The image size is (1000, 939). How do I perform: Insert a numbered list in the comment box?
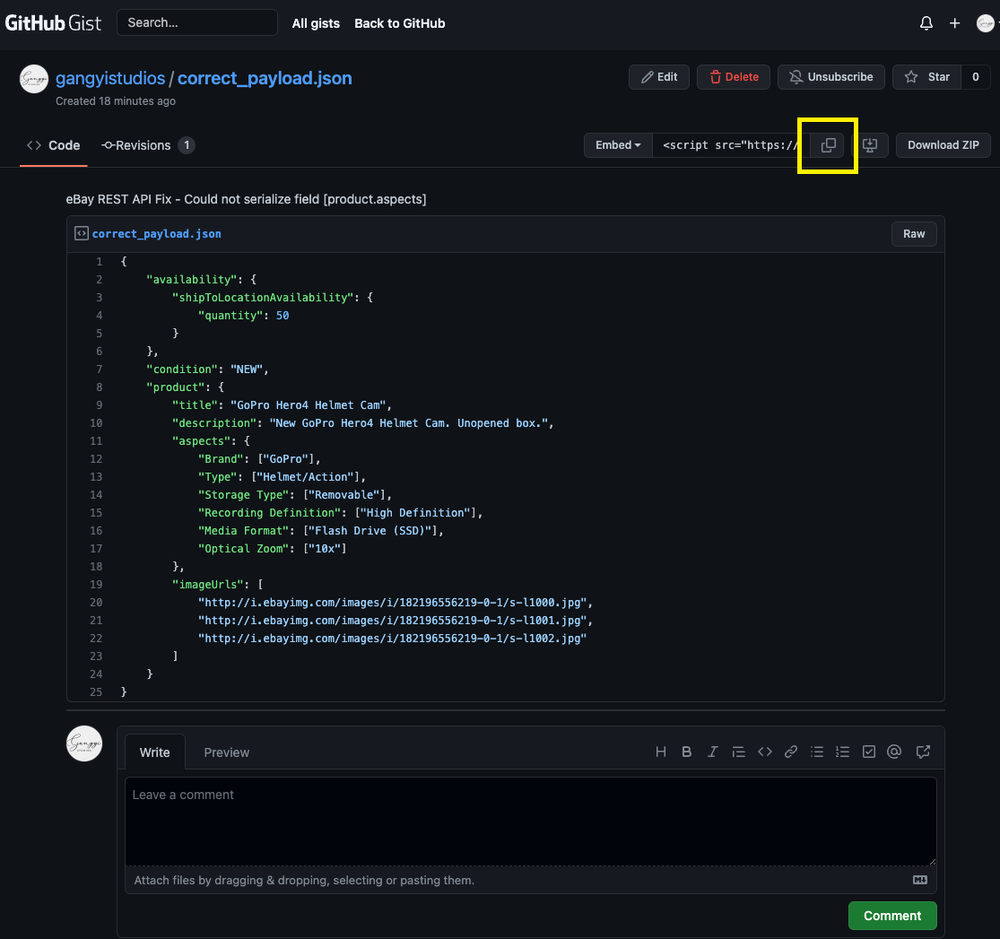(842, 751)
